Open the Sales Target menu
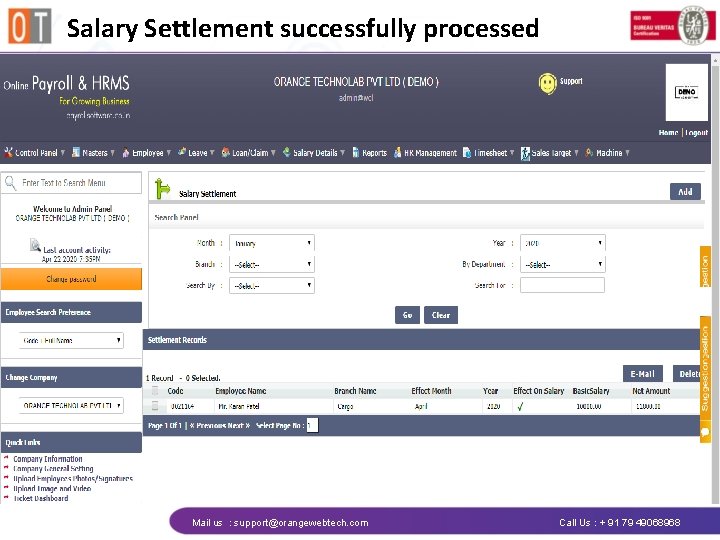Viewport: 720px width, 540px height. [x=550, y=153]
